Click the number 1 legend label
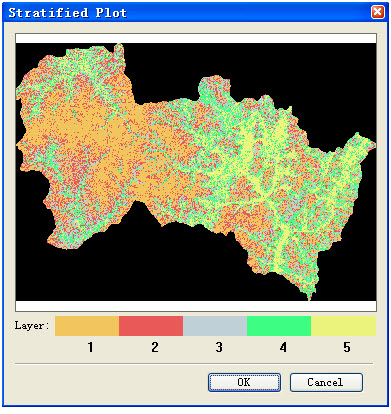 (90, 347)
